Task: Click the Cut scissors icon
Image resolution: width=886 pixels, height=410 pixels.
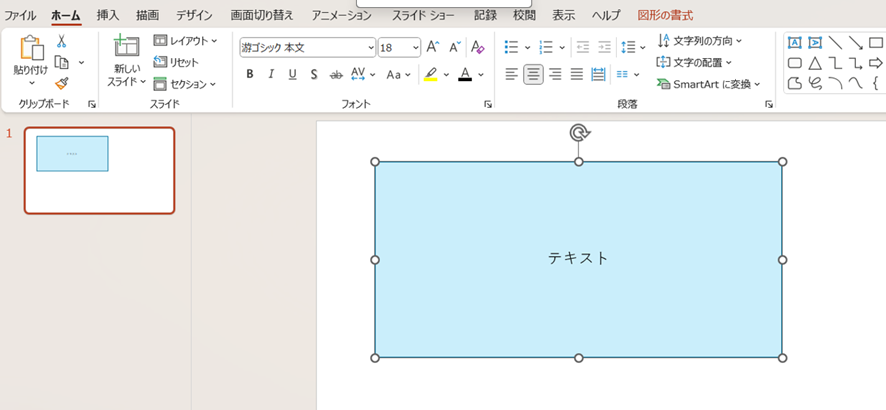Action: tap(61, 41)
